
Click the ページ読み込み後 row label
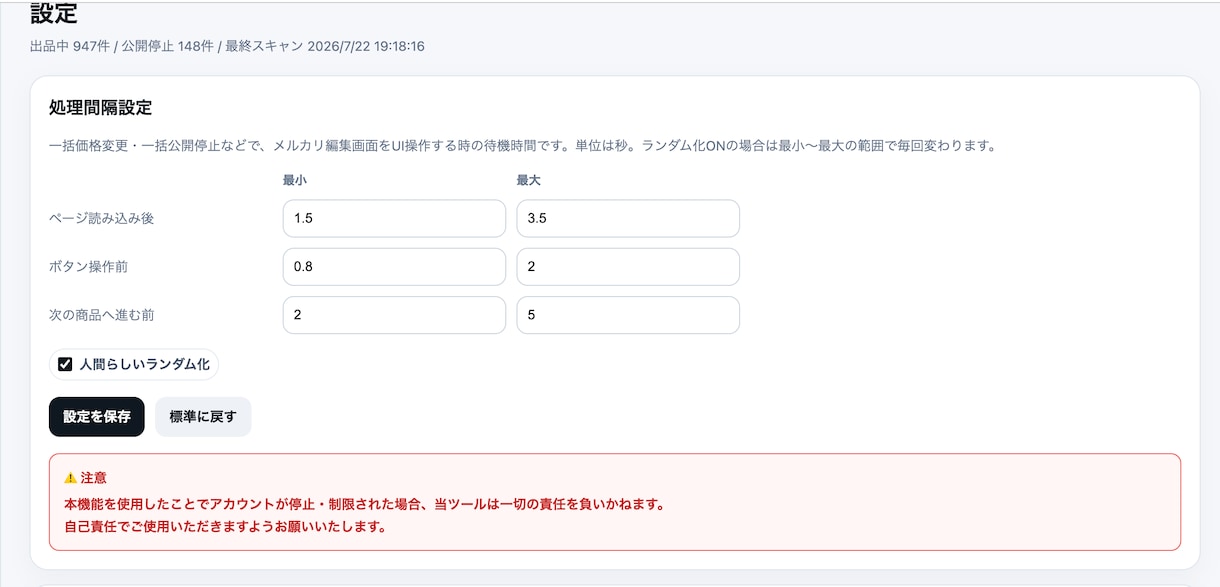click(102, 218)
